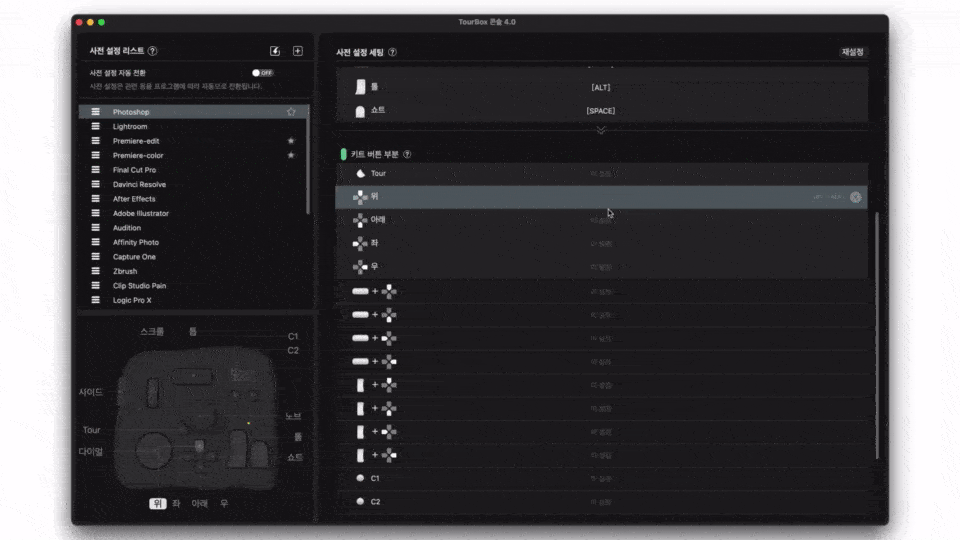The width and height of the screenshot is (960, 540).
Task: Select the Logic Pro X preset
Action: (x=193, y=301)
